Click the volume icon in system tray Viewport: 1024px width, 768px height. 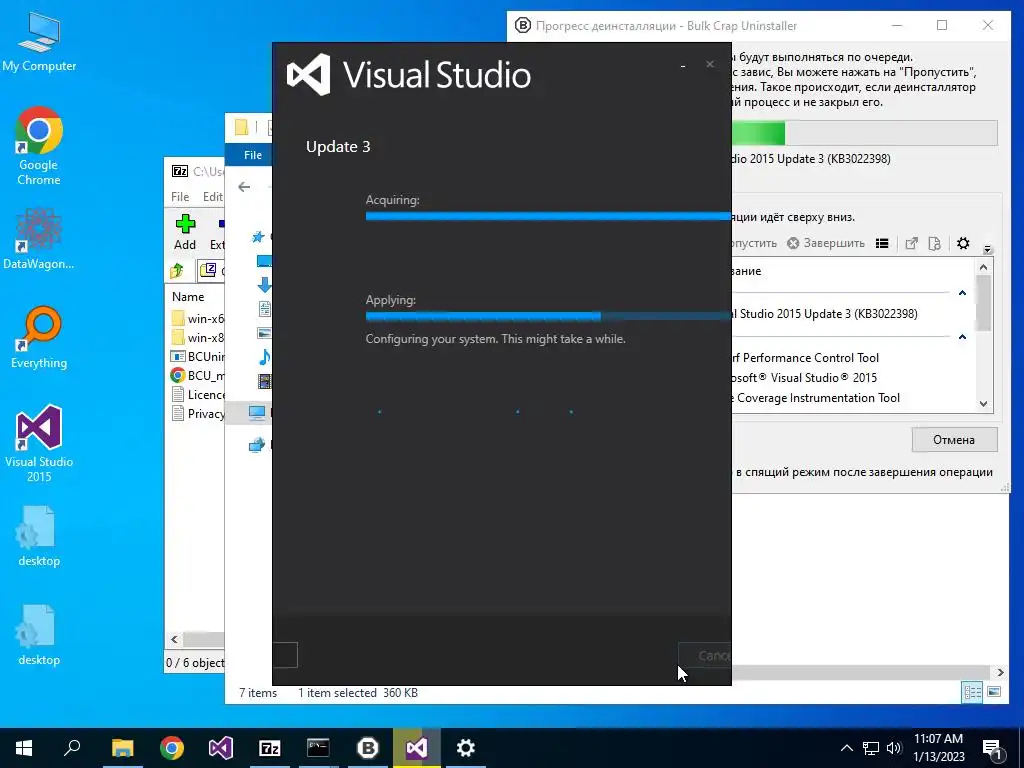(894, 748)
